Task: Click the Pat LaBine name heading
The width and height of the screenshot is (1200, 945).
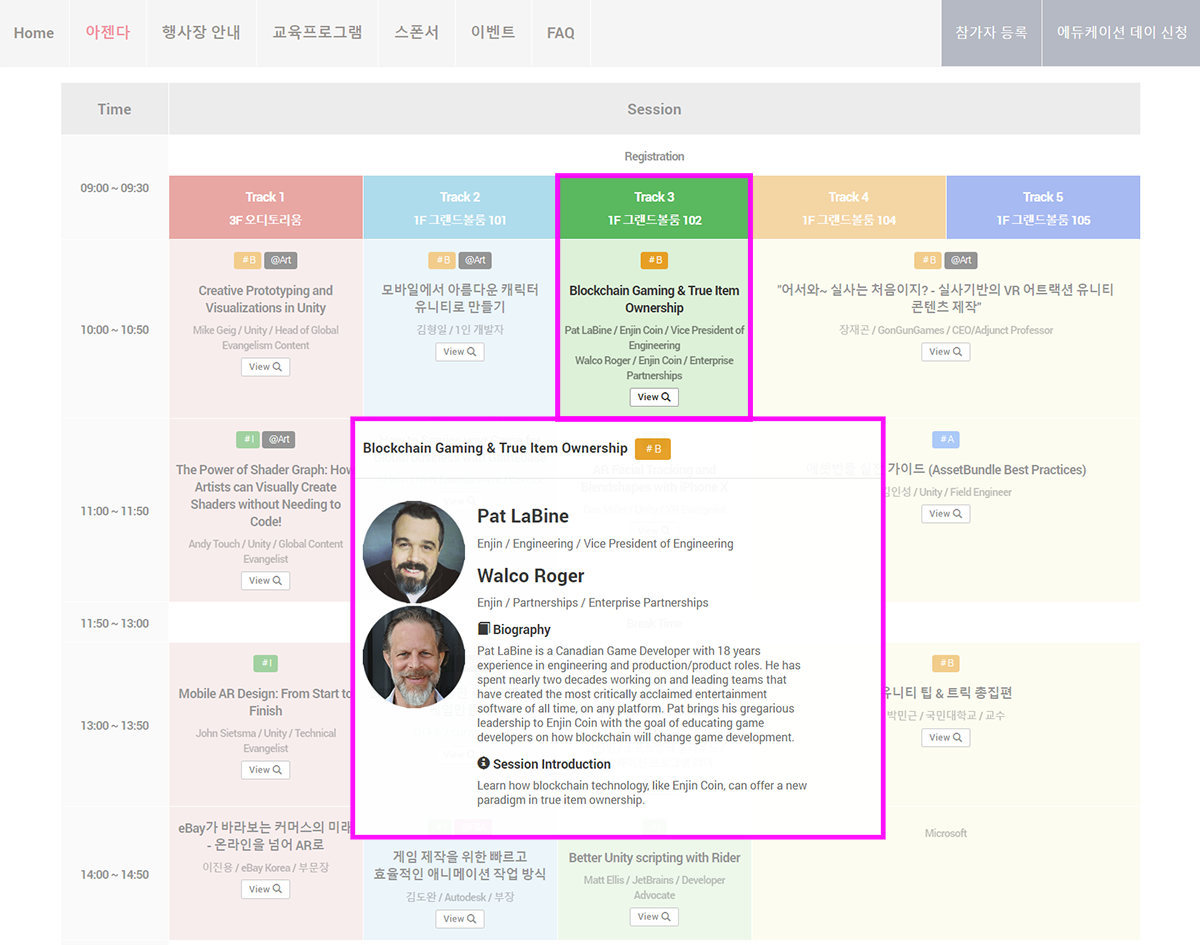Action: click(x=523, y=516)
